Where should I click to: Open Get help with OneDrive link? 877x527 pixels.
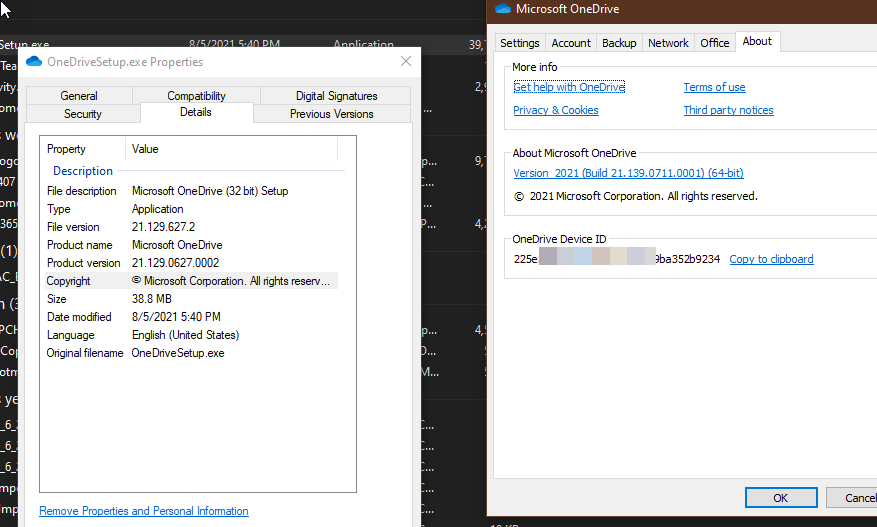(x=569, y=87)
